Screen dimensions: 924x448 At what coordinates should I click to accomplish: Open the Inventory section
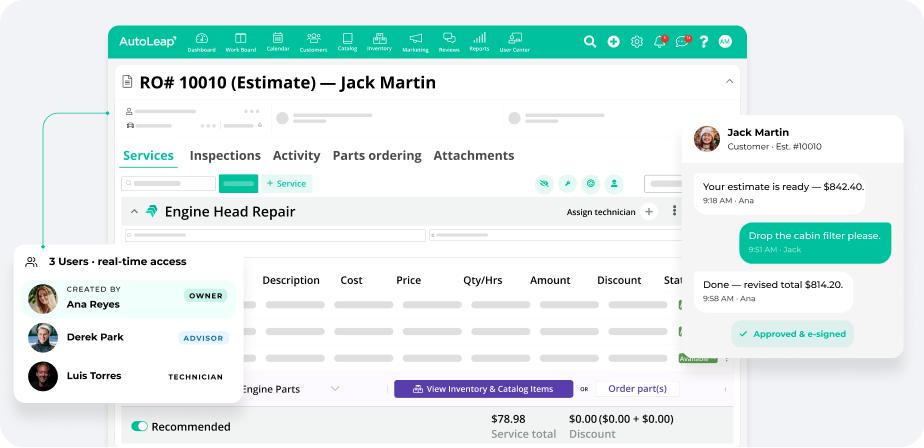point(379,41)
